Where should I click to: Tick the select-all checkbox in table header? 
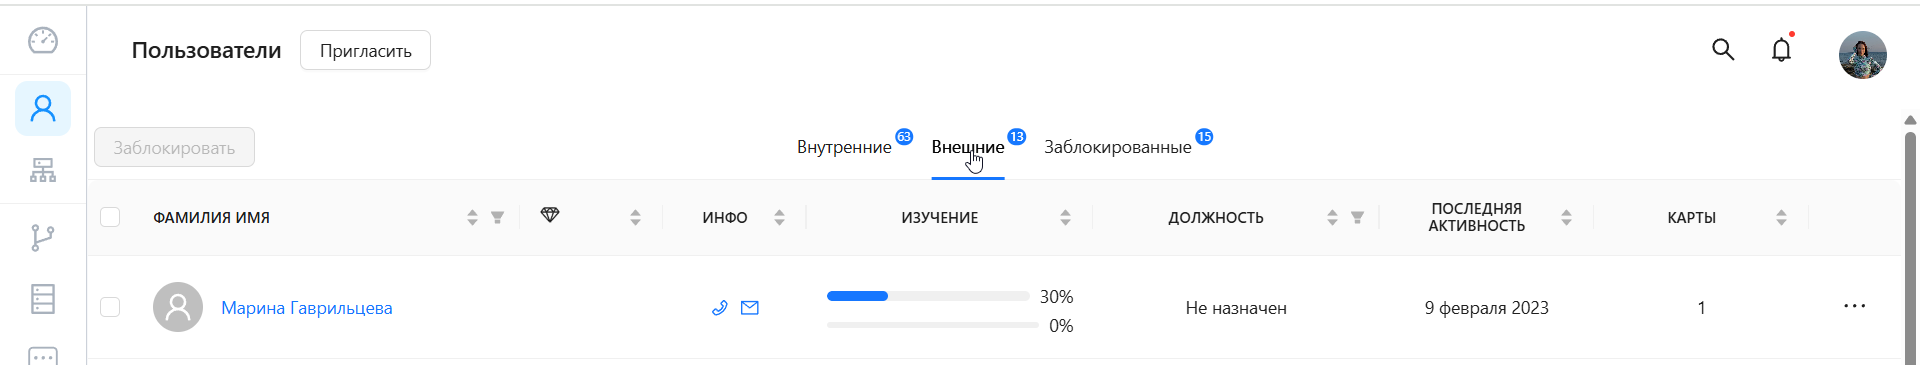coord(110,217)
